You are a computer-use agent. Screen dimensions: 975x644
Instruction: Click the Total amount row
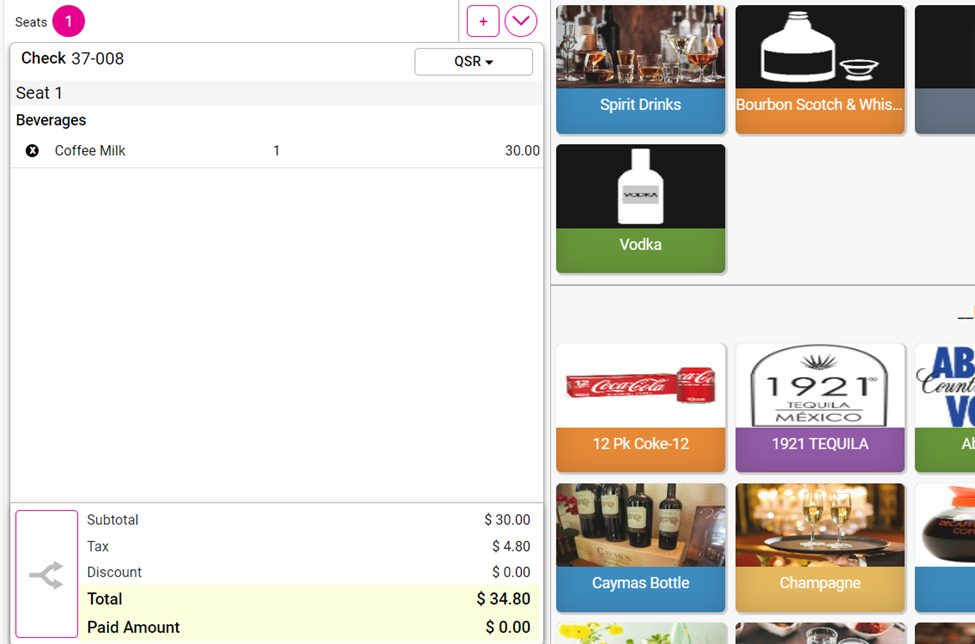pos(308,599)
